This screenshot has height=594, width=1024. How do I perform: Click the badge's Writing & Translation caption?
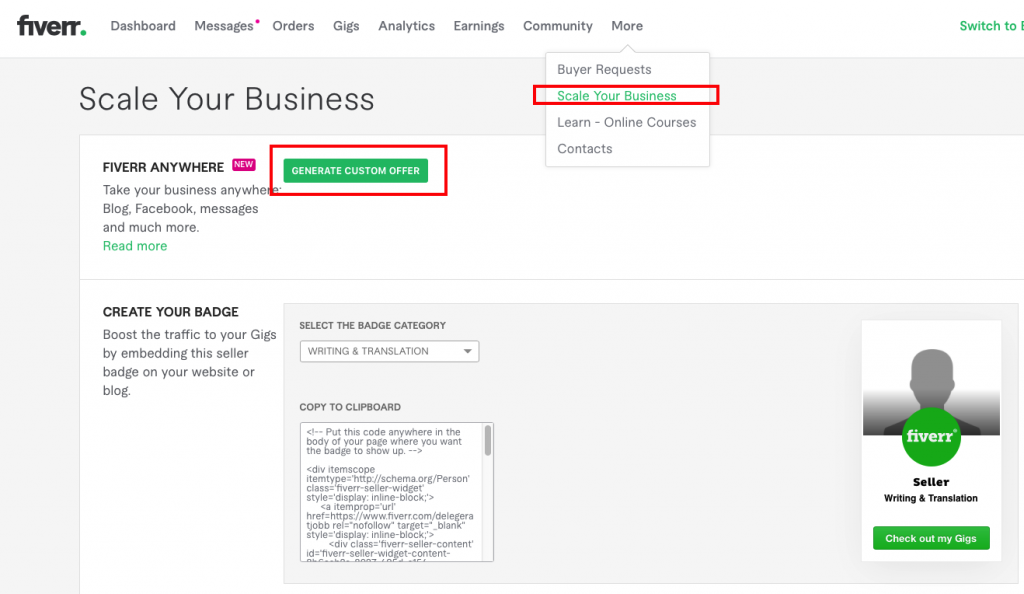tap(931, 498)
